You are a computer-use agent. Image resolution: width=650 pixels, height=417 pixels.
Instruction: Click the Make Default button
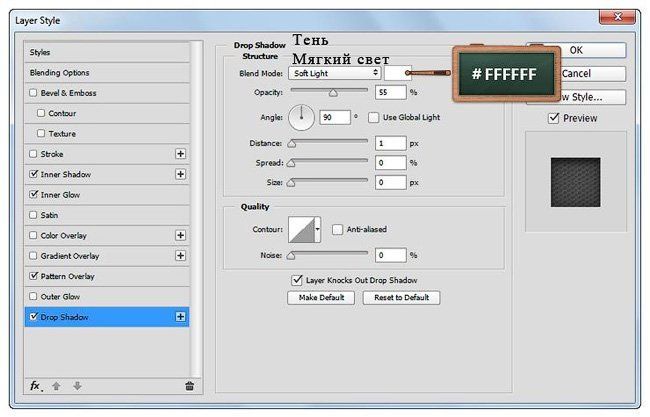(321, 298)
